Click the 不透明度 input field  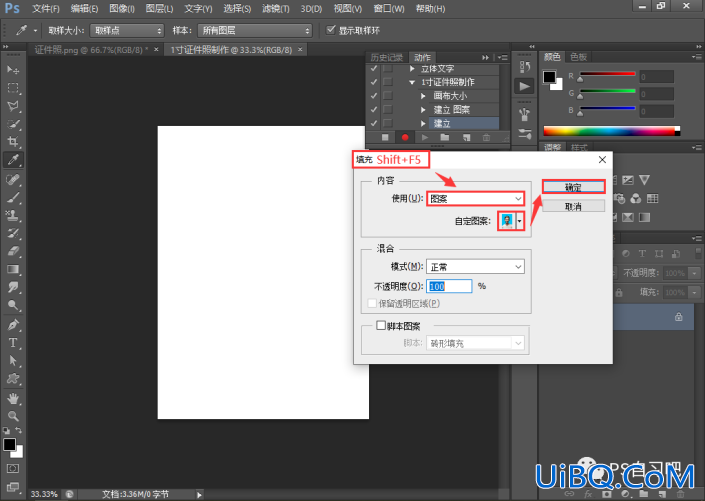tap(449, 286)
